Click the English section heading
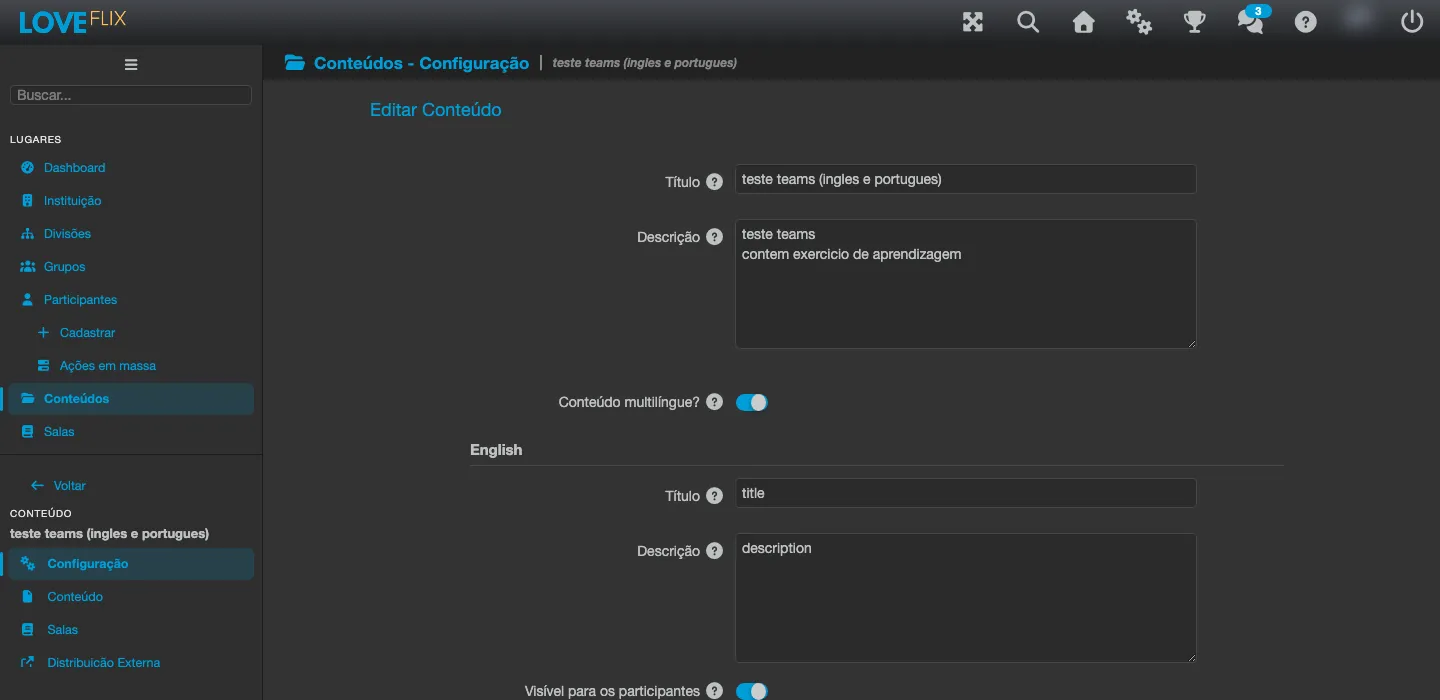 tap(496, 450)
